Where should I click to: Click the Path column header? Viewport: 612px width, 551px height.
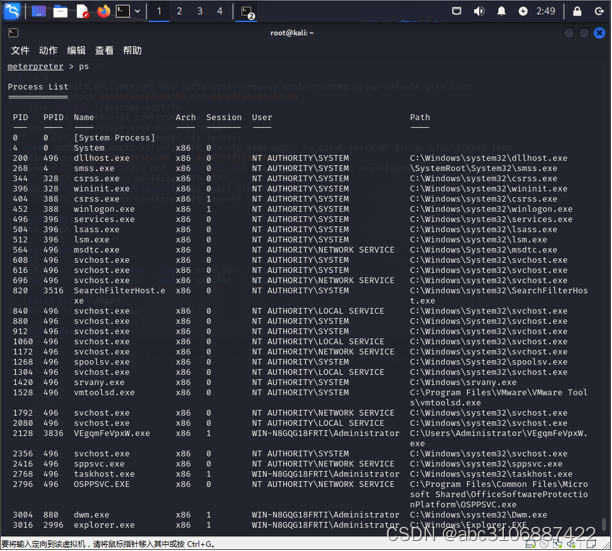tap(420, 117)
